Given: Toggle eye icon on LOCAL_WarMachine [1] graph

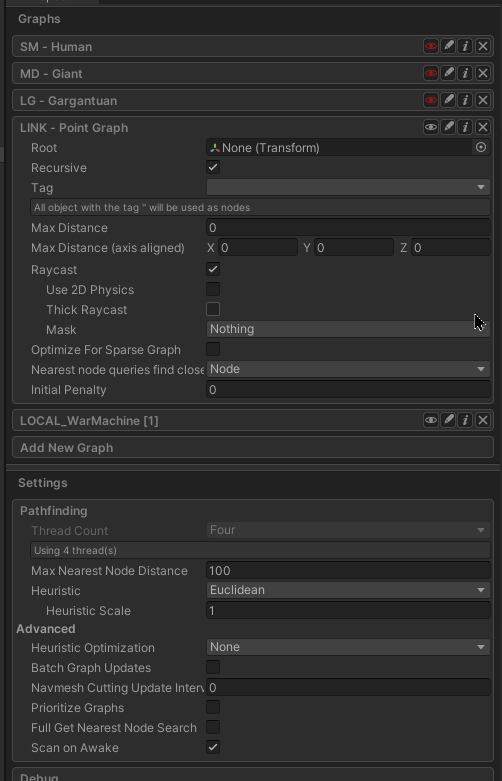Looking at the screenshot, I should point(431,420).
